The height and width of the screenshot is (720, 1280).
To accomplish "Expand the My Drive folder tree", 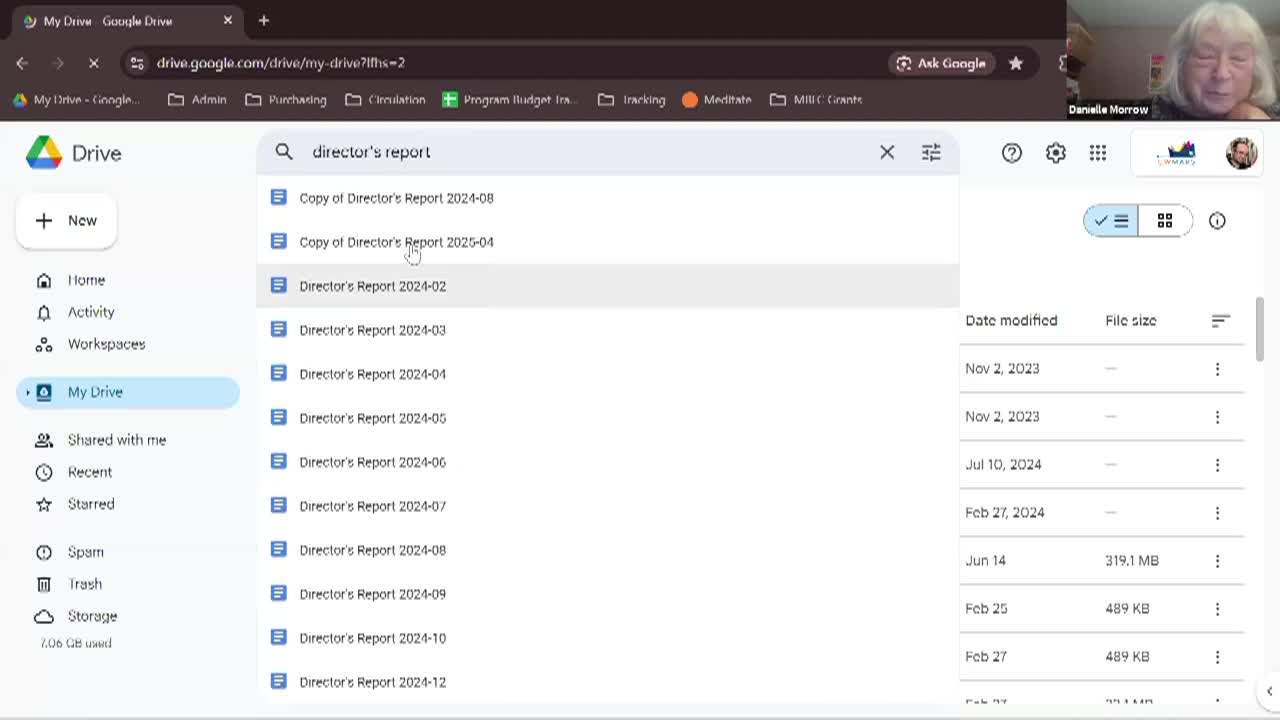I will (x=28, y=392).
